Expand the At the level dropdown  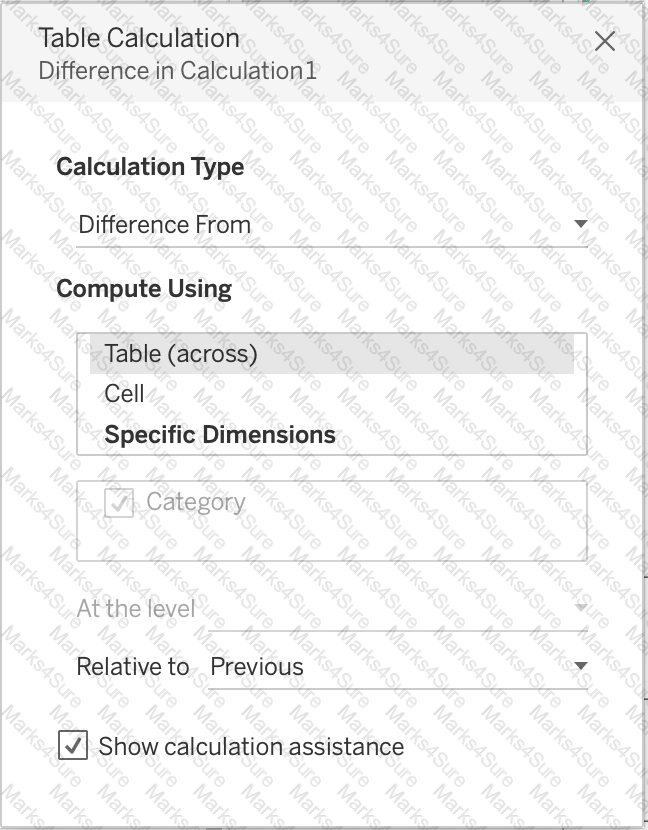click(578, 605)
